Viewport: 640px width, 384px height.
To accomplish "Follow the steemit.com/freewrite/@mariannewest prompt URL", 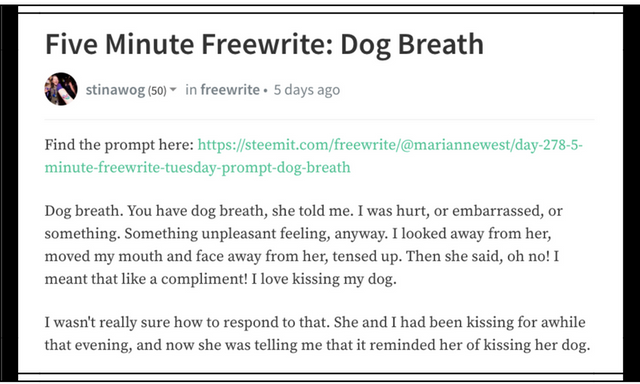I will click(390, 144).
